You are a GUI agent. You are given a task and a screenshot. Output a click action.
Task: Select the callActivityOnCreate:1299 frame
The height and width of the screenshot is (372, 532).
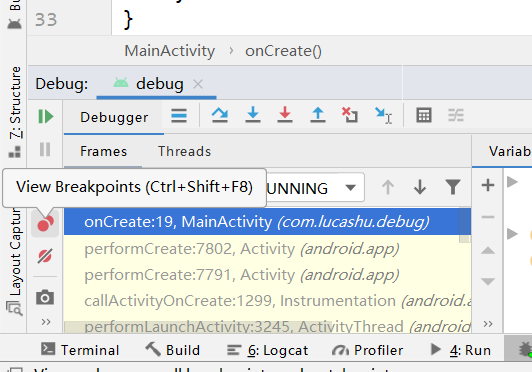tap(267, 301)
